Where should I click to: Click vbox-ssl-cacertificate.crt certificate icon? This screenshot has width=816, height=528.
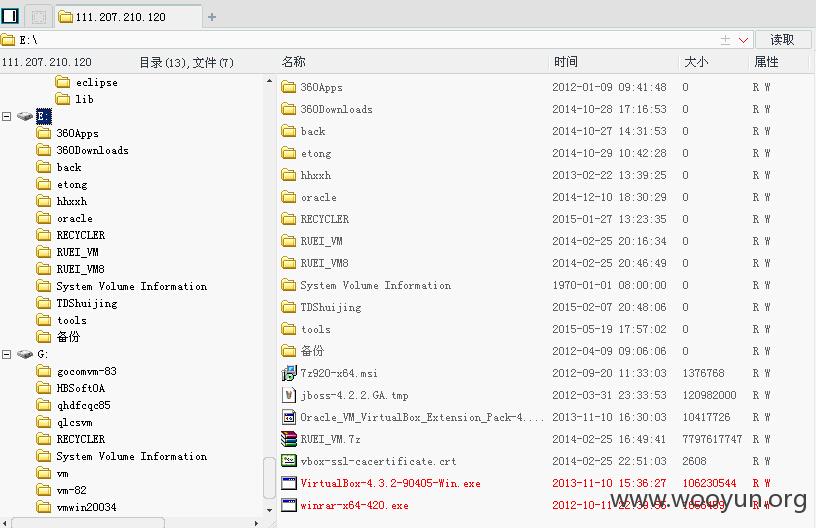289,461
